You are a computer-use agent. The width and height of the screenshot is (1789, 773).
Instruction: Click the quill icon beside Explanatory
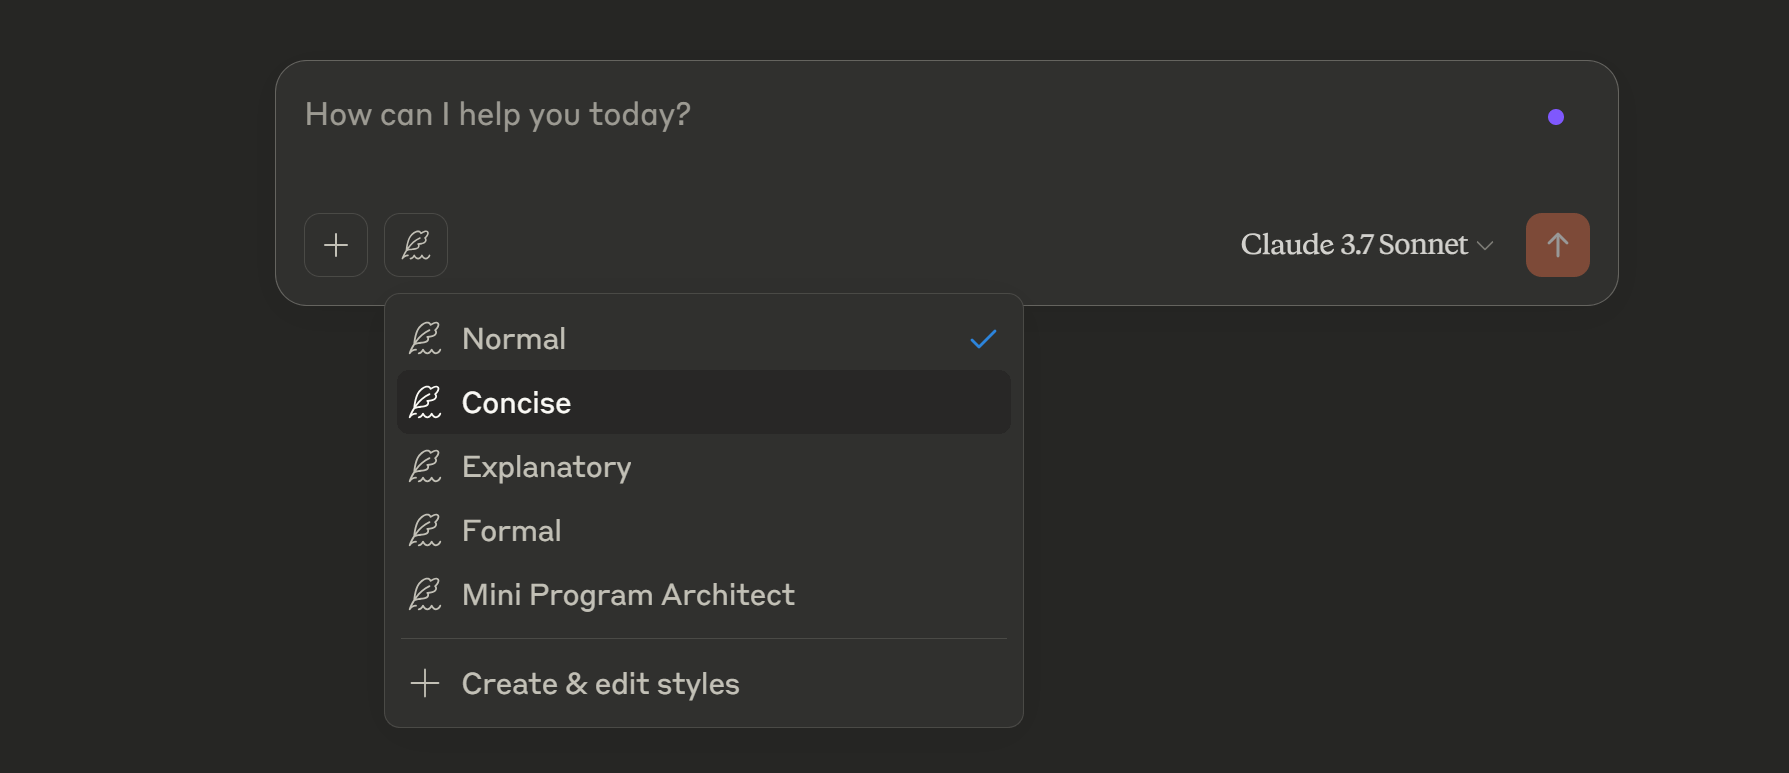[425, 467]
